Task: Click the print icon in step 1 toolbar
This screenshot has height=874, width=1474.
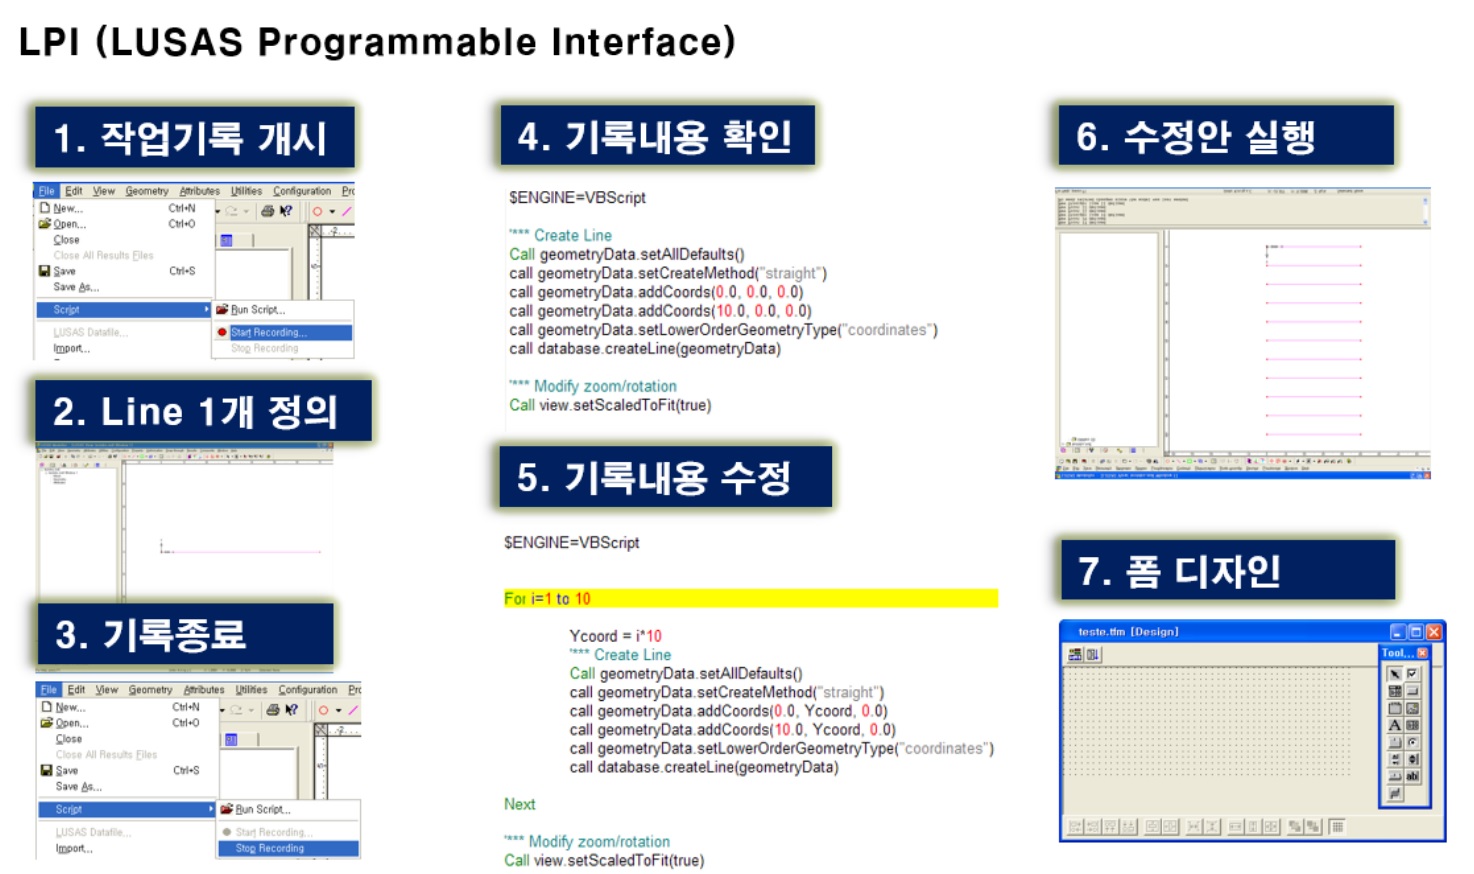Action: [x=267, y=211]
